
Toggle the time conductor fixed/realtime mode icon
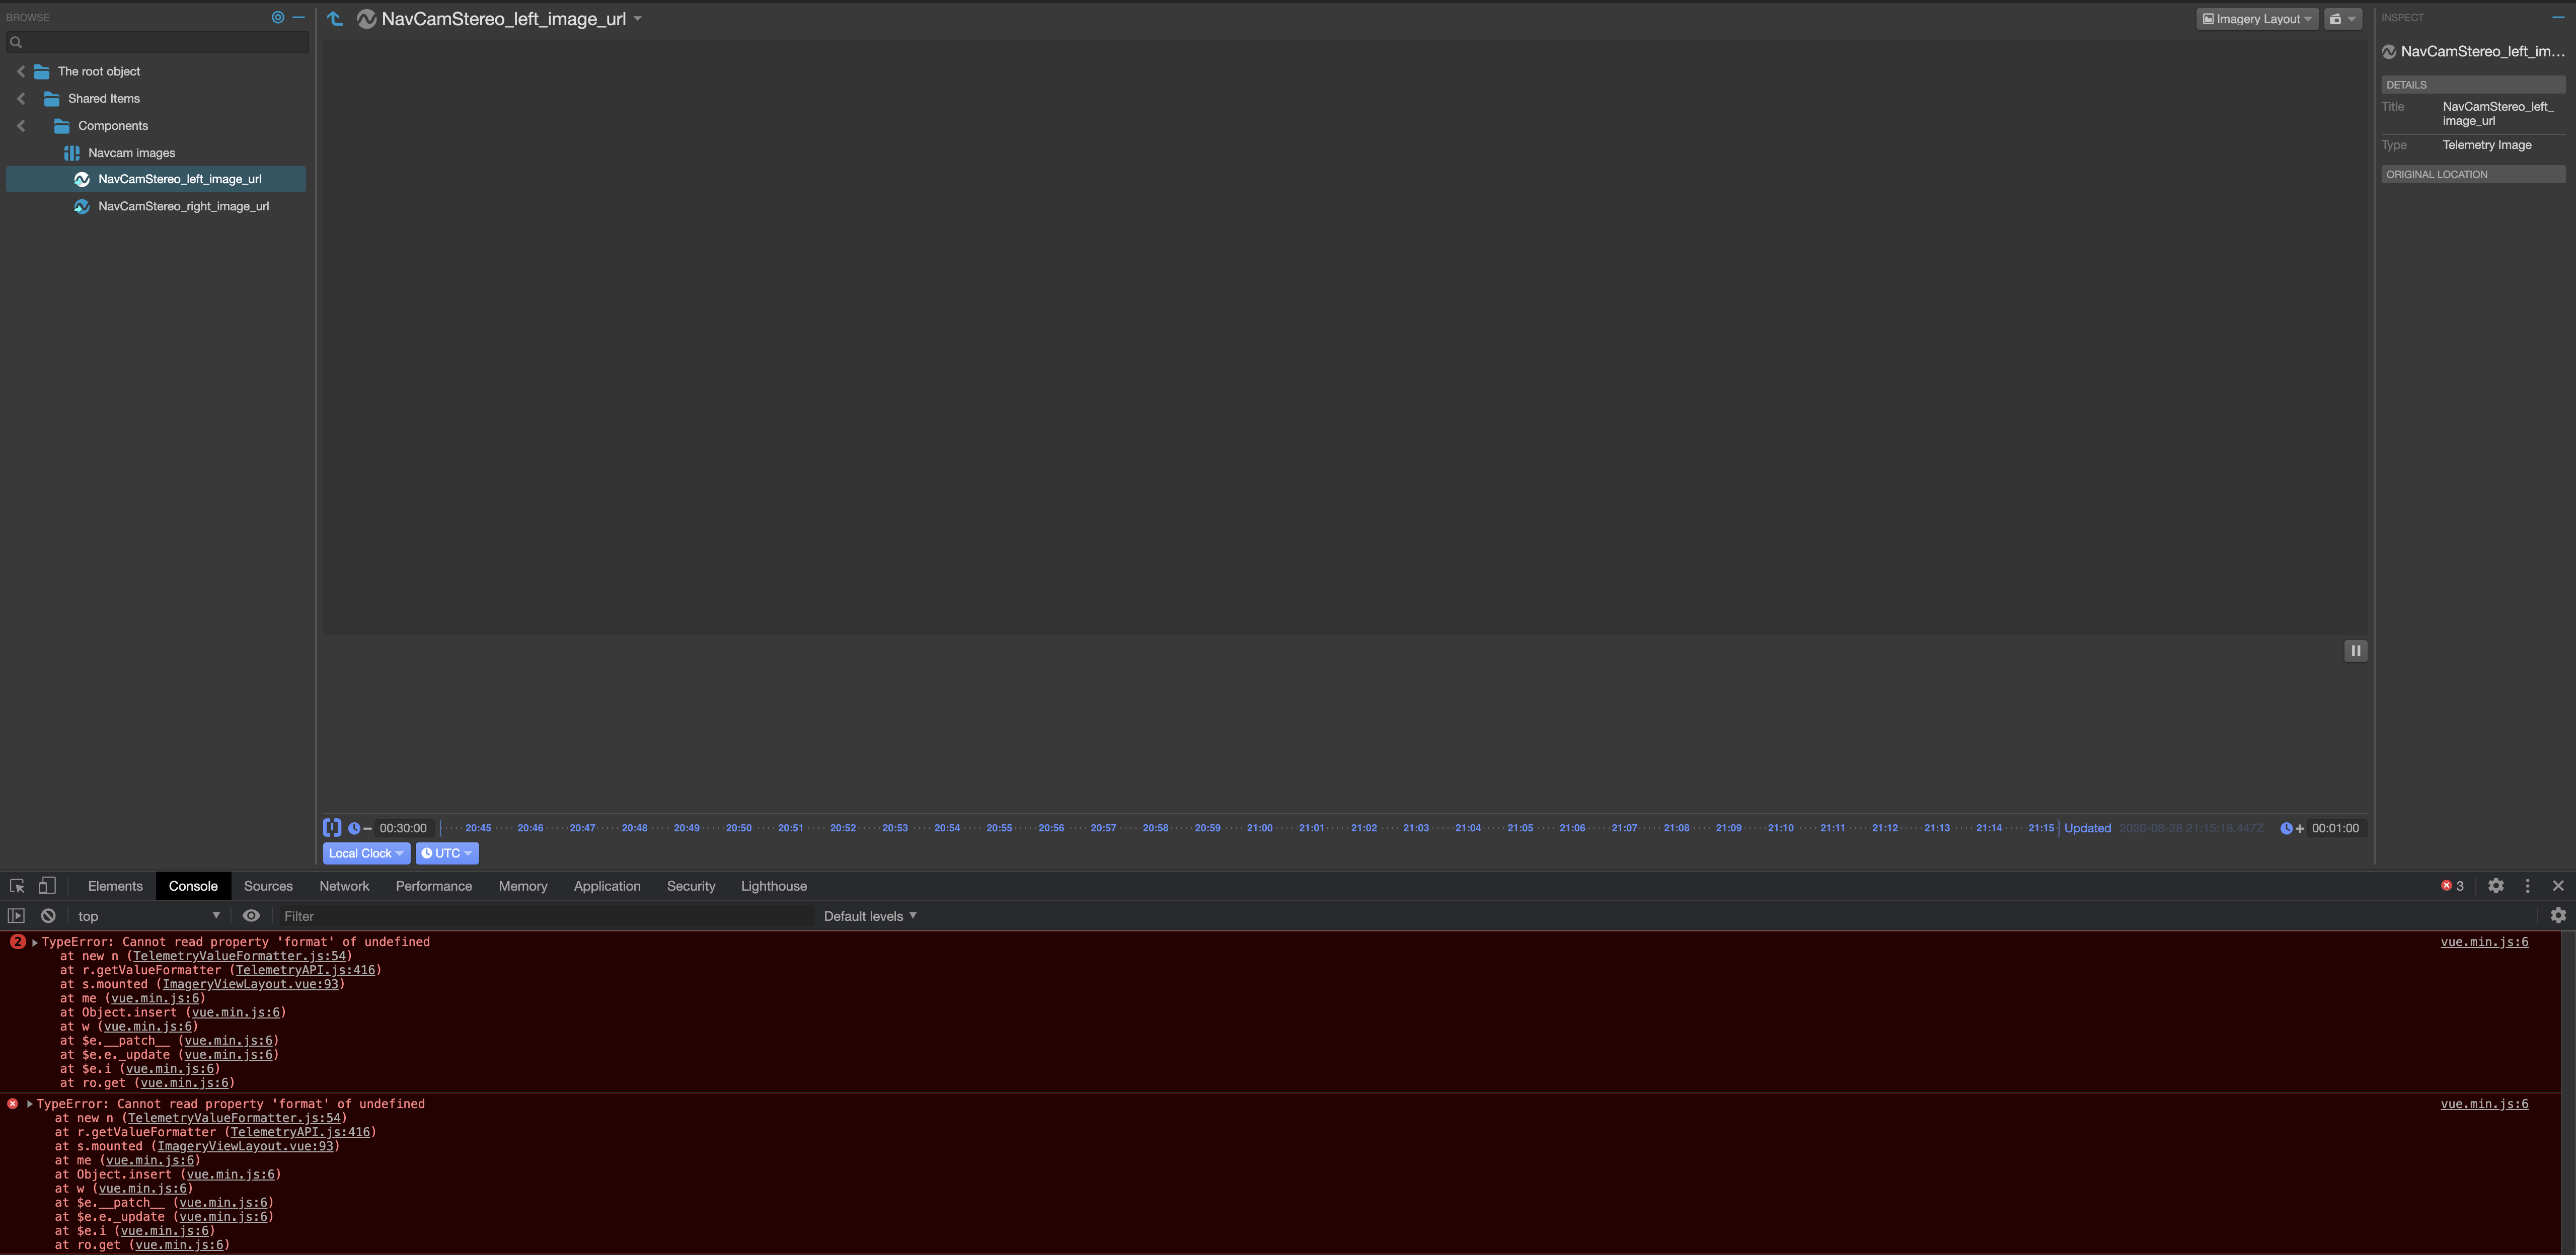(332, 828)
